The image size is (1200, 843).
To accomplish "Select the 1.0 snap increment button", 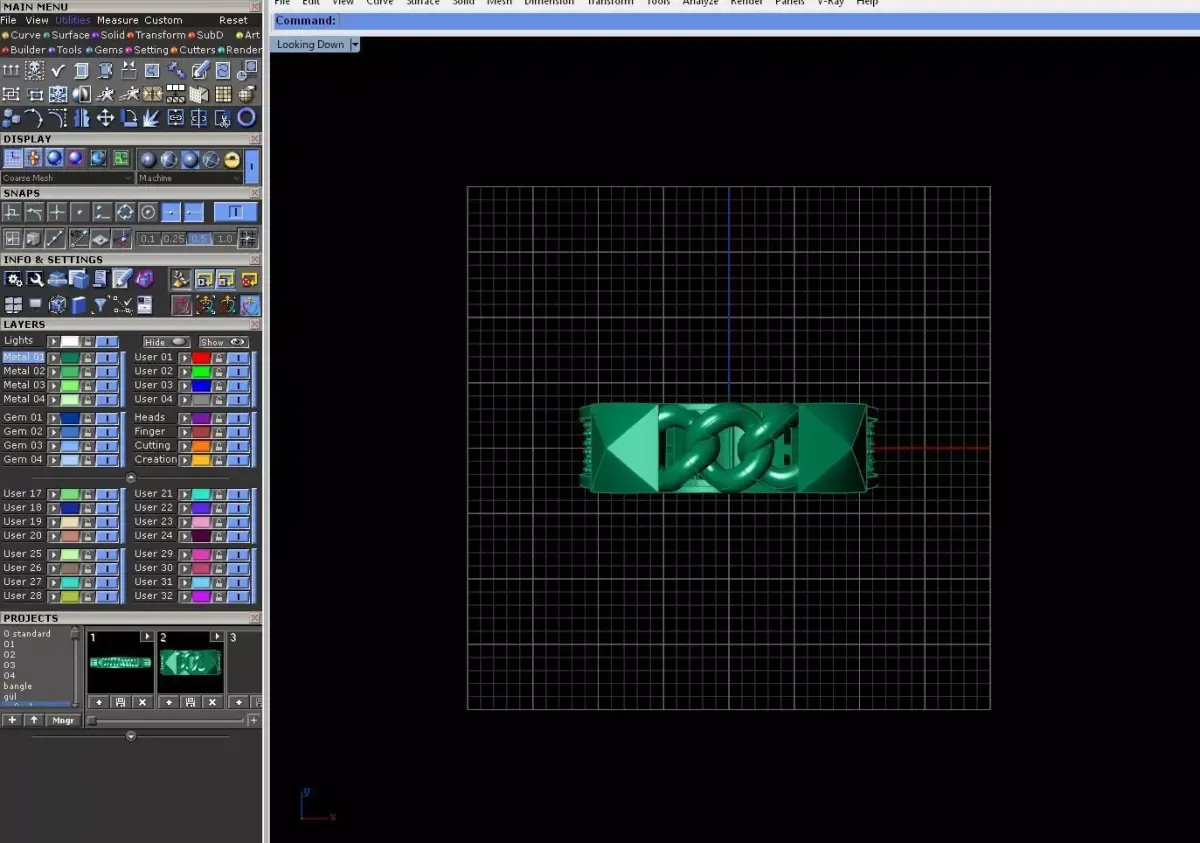I will point(225,239).
